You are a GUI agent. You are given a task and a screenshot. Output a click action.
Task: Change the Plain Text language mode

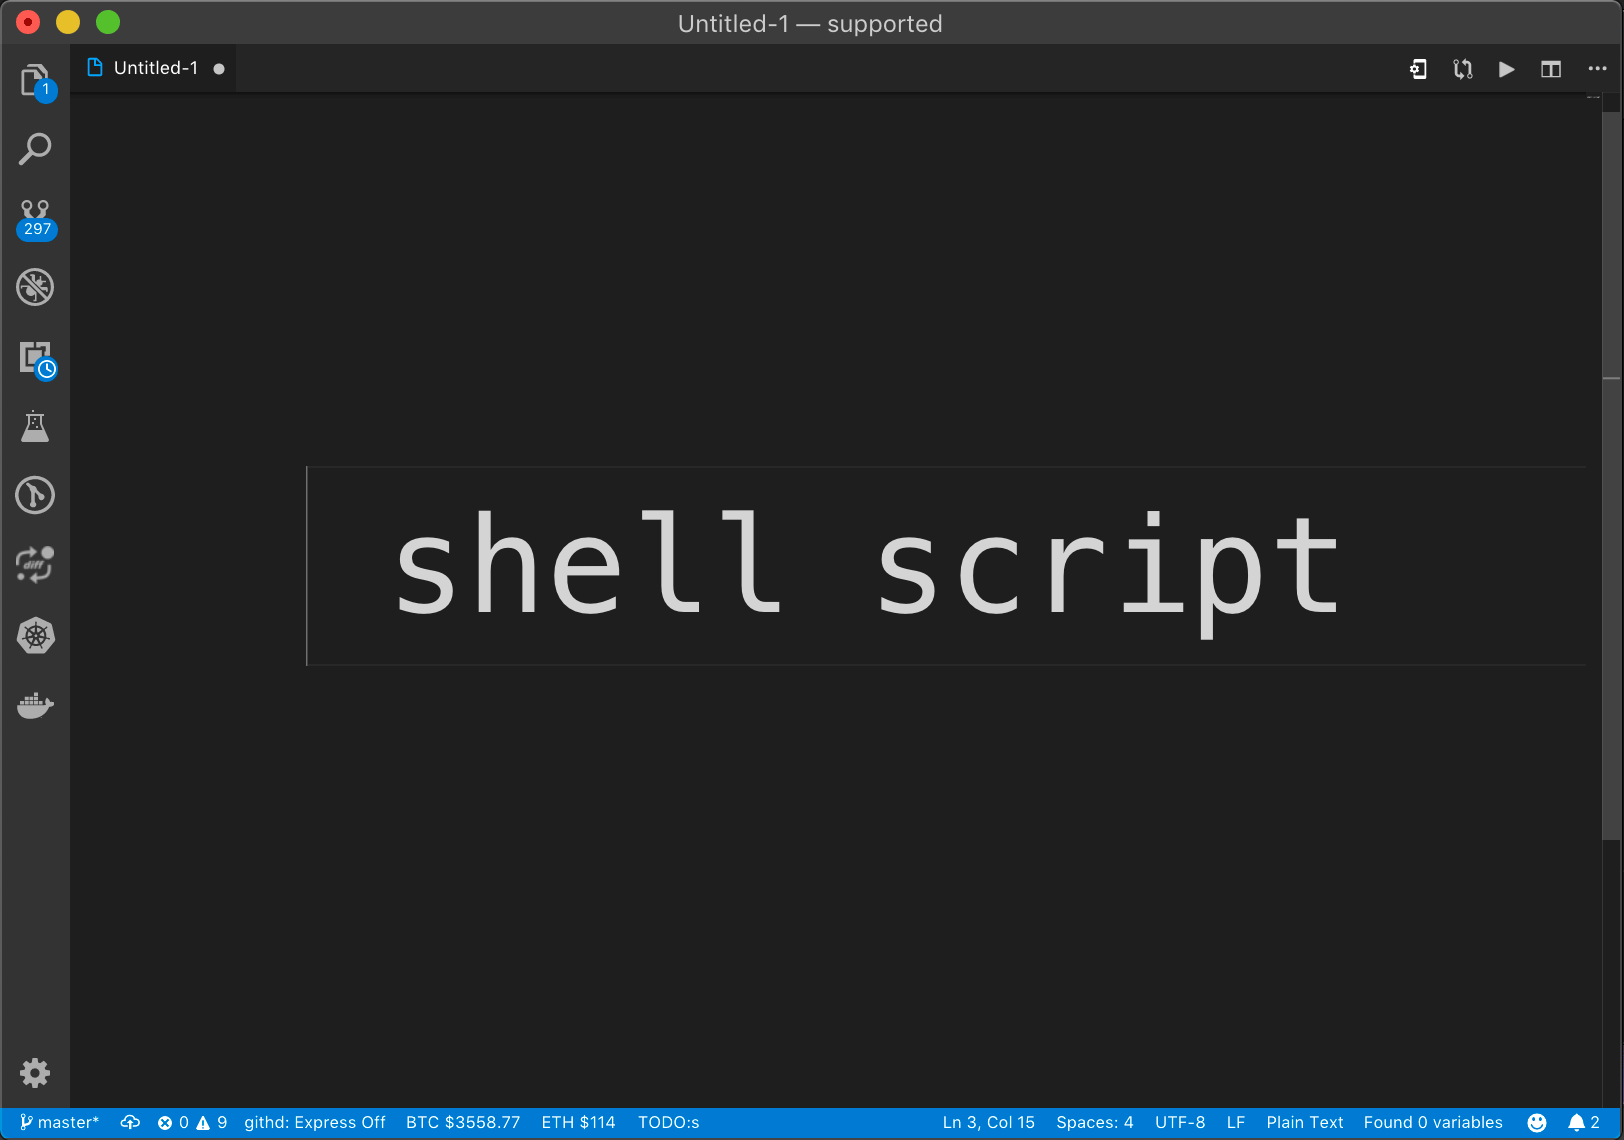(1304, 1122)
